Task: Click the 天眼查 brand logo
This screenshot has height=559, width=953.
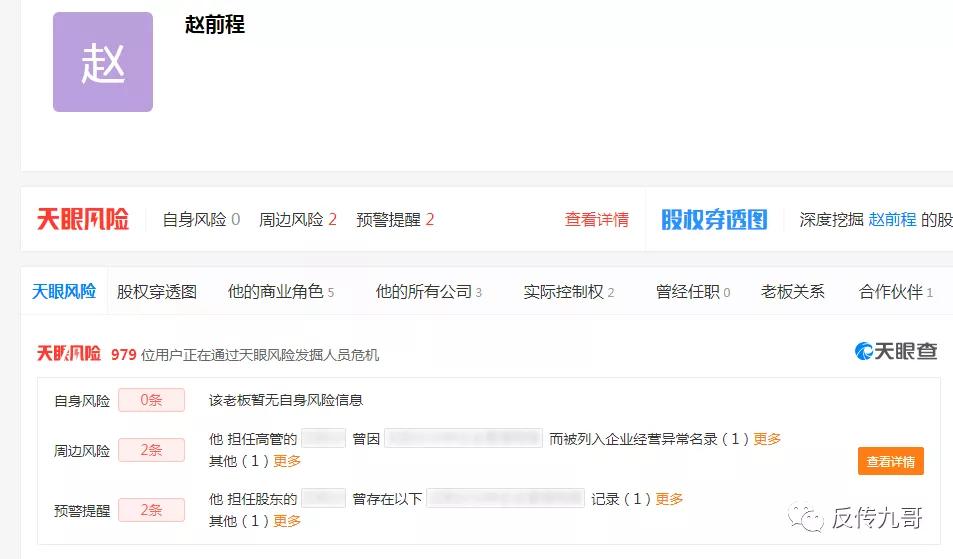Action: tap(896, 351)
